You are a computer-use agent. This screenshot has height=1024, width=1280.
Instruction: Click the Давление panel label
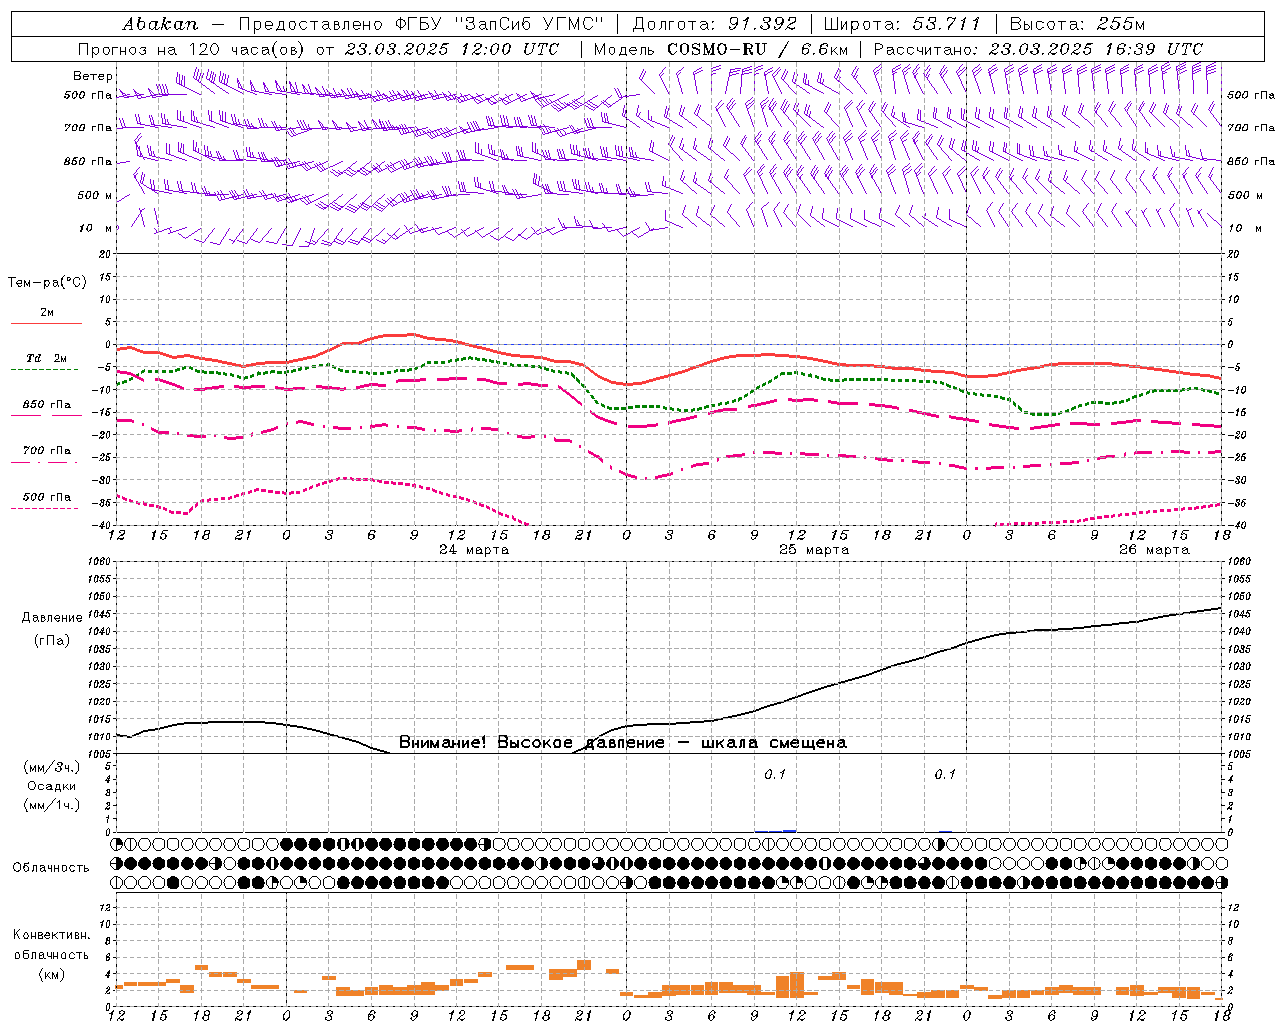click(x=52, y=618)
